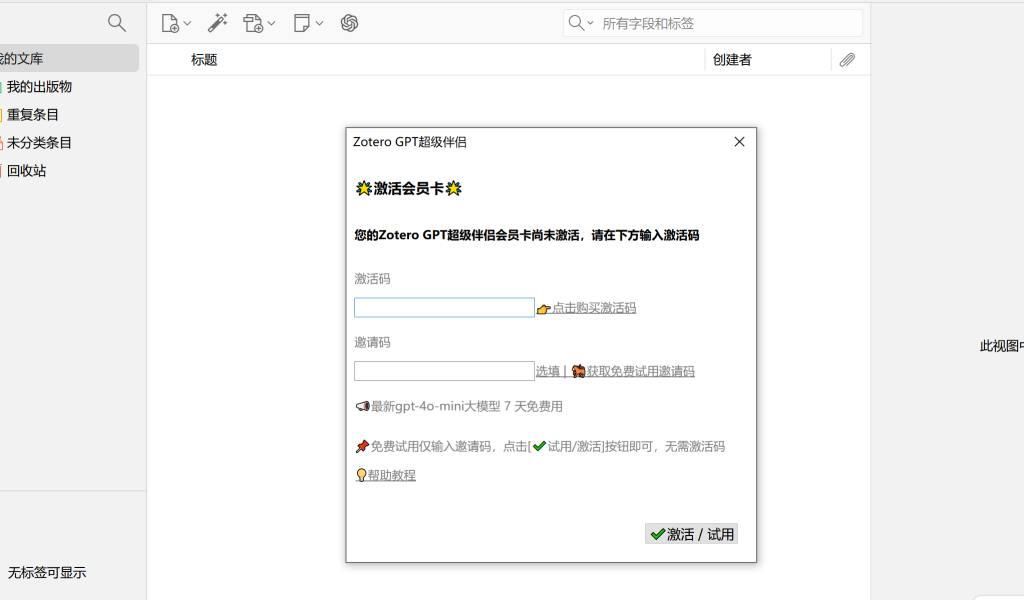Screen dimensions: 1024x600
Task: Open the search mode dropdown magnifier
Action: tap(581, 24)
